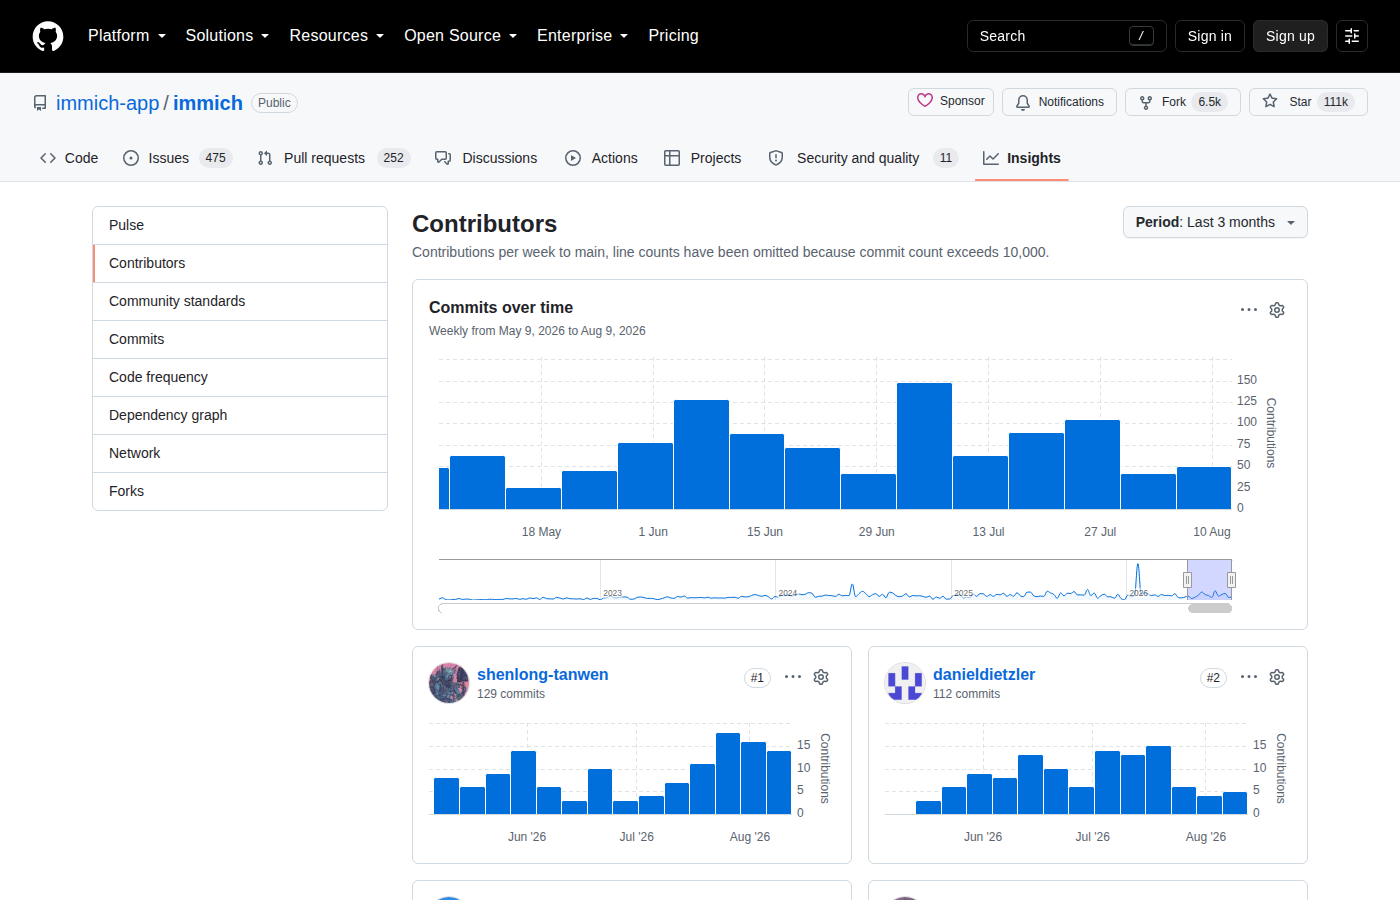
Task: Expand the Platform menu
Action: (x=127, y=35)
